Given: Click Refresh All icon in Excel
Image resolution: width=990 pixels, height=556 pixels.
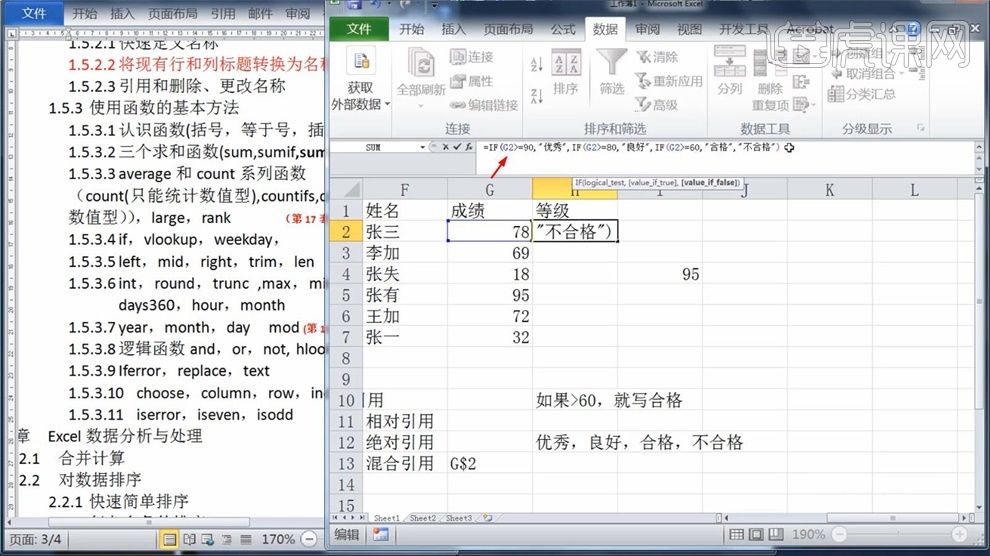Looking at the screenshot, I should tap(421, 64).
